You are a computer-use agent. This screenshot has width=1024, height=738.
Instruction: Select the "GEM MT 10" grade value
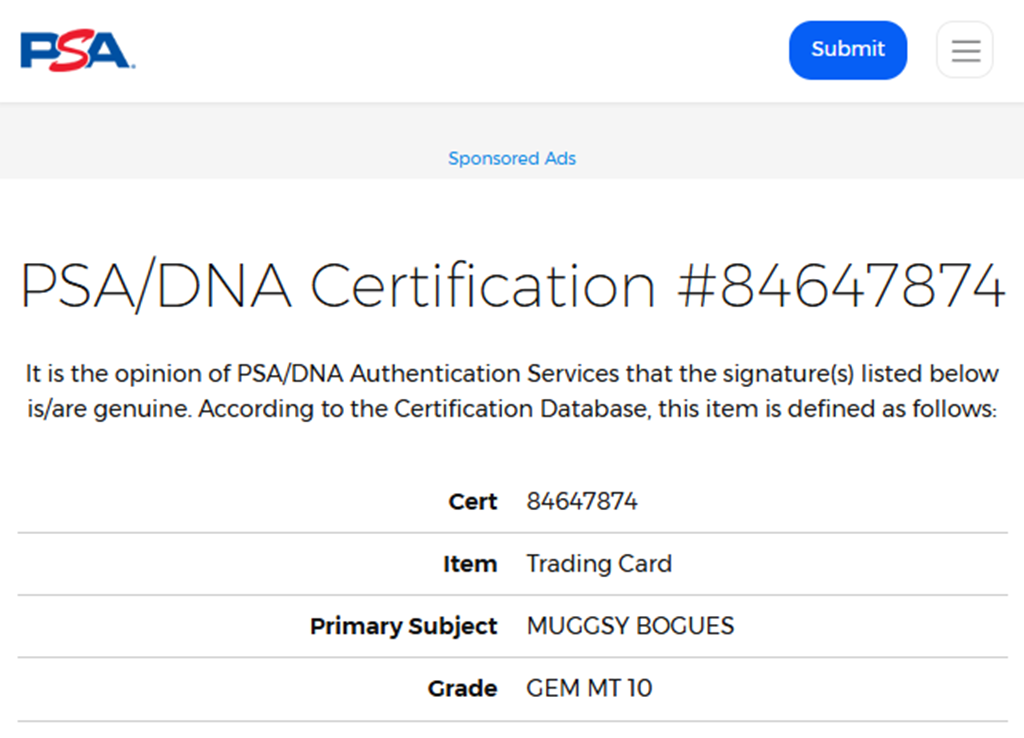point(589,689)
